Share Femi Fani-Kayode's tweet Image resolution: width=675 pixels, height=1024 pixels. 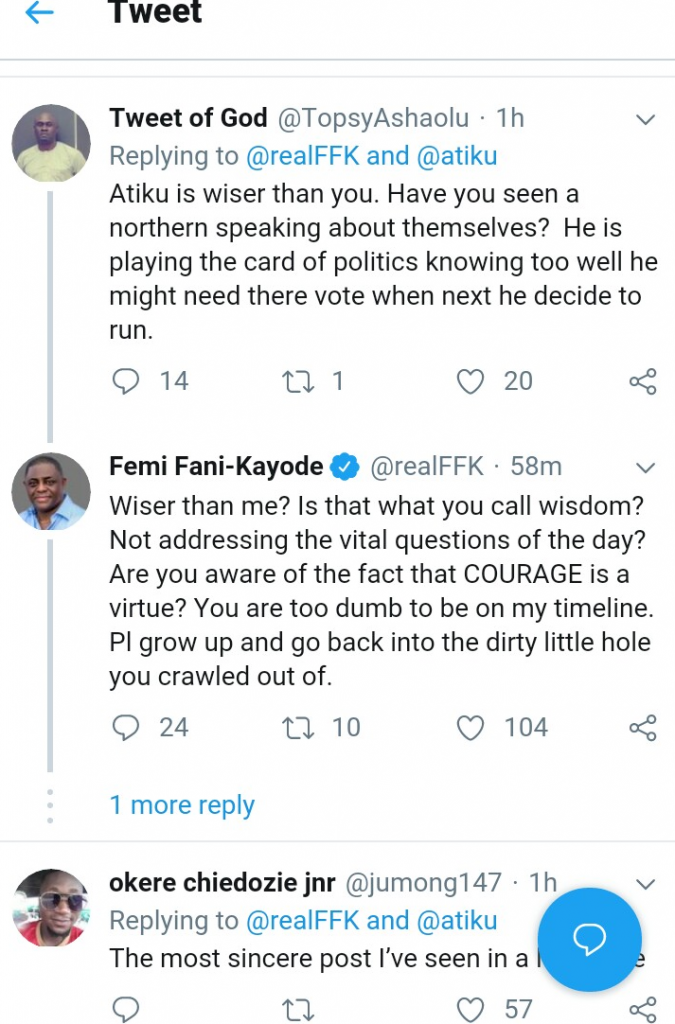point(642,727)
